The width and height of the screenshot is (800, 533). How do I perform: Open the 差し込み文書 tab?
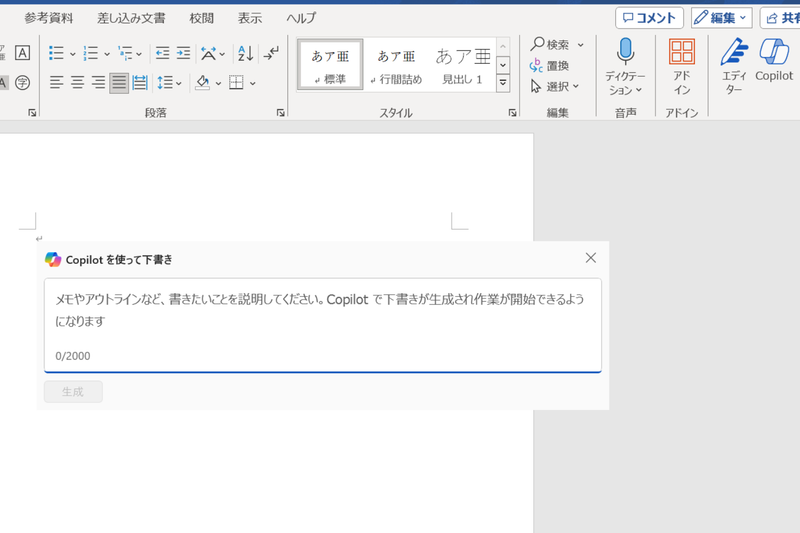pyautogui.click(x=131, y=18)
